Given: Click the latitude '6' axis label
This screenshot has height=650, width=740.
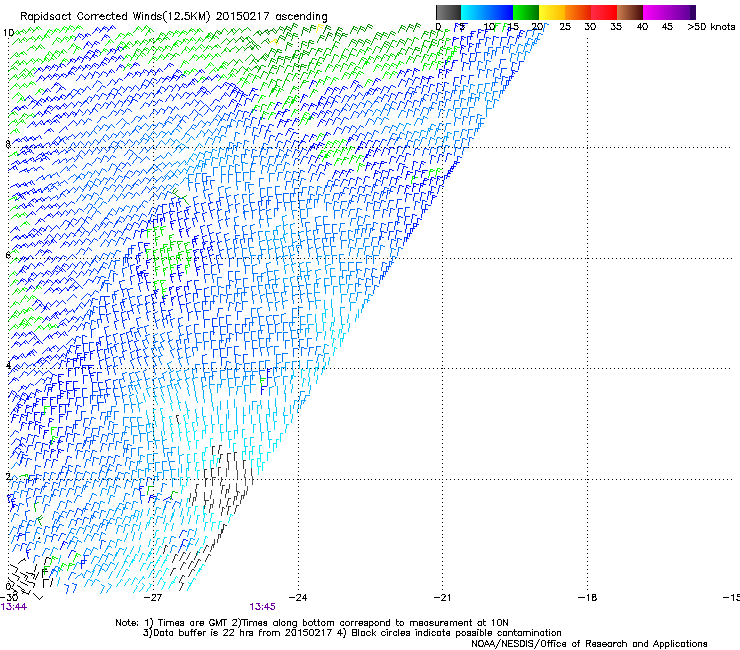Looking at the screenshot, I should point(8,255).
